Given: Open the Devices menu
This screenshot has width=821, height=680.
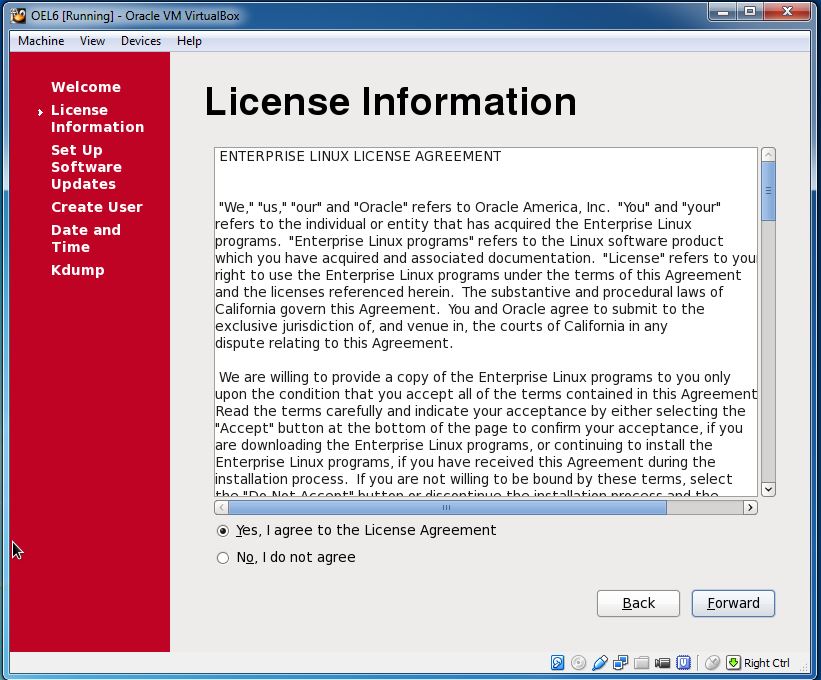Looking at the screenshot, I should tap(141, 41).
